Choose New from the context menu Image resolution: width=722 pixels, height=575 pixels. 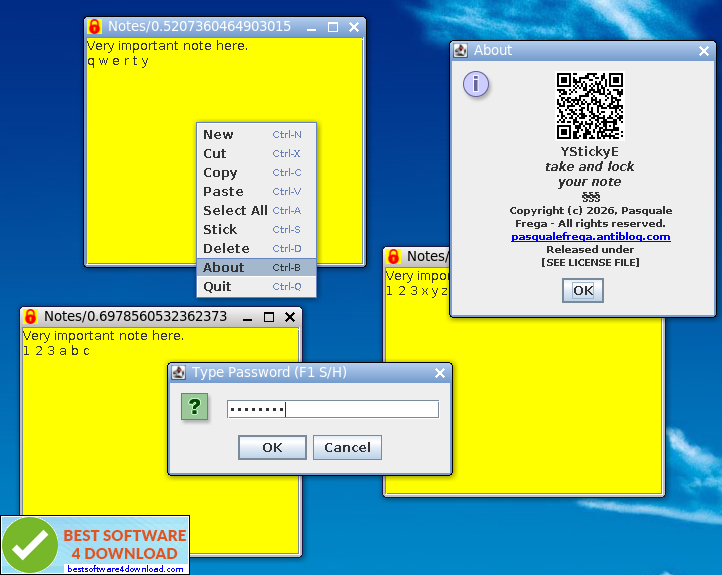coord(256,134)
